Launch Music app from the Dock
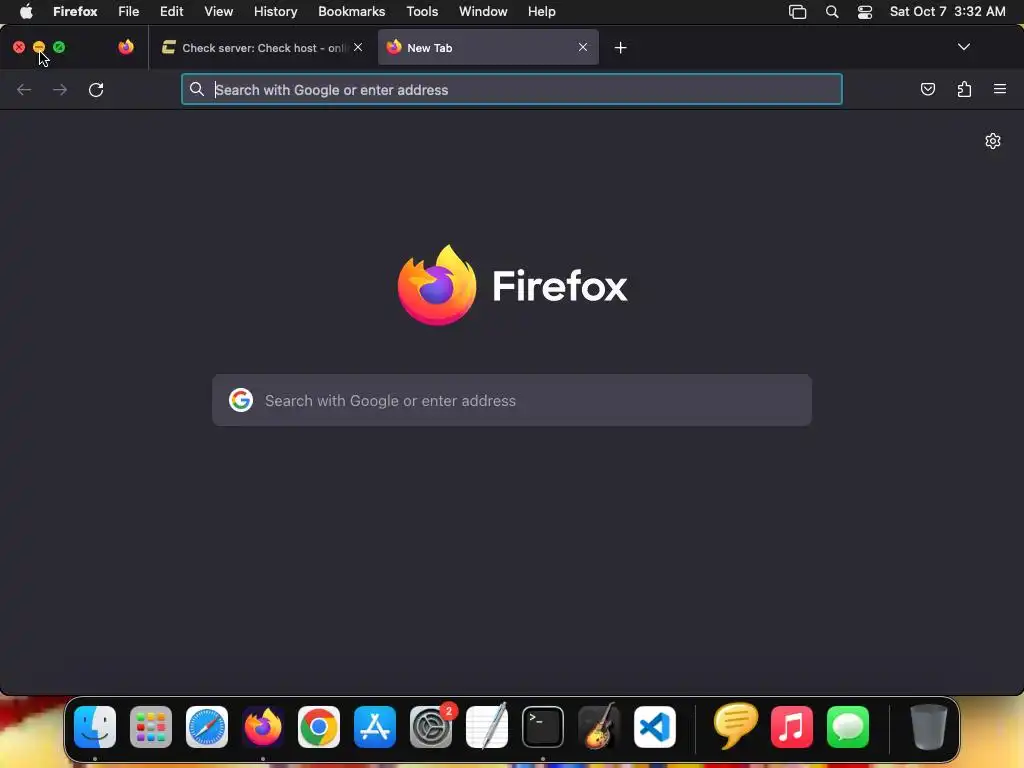This screenshot has width=1024, height=768. point(792,727)
